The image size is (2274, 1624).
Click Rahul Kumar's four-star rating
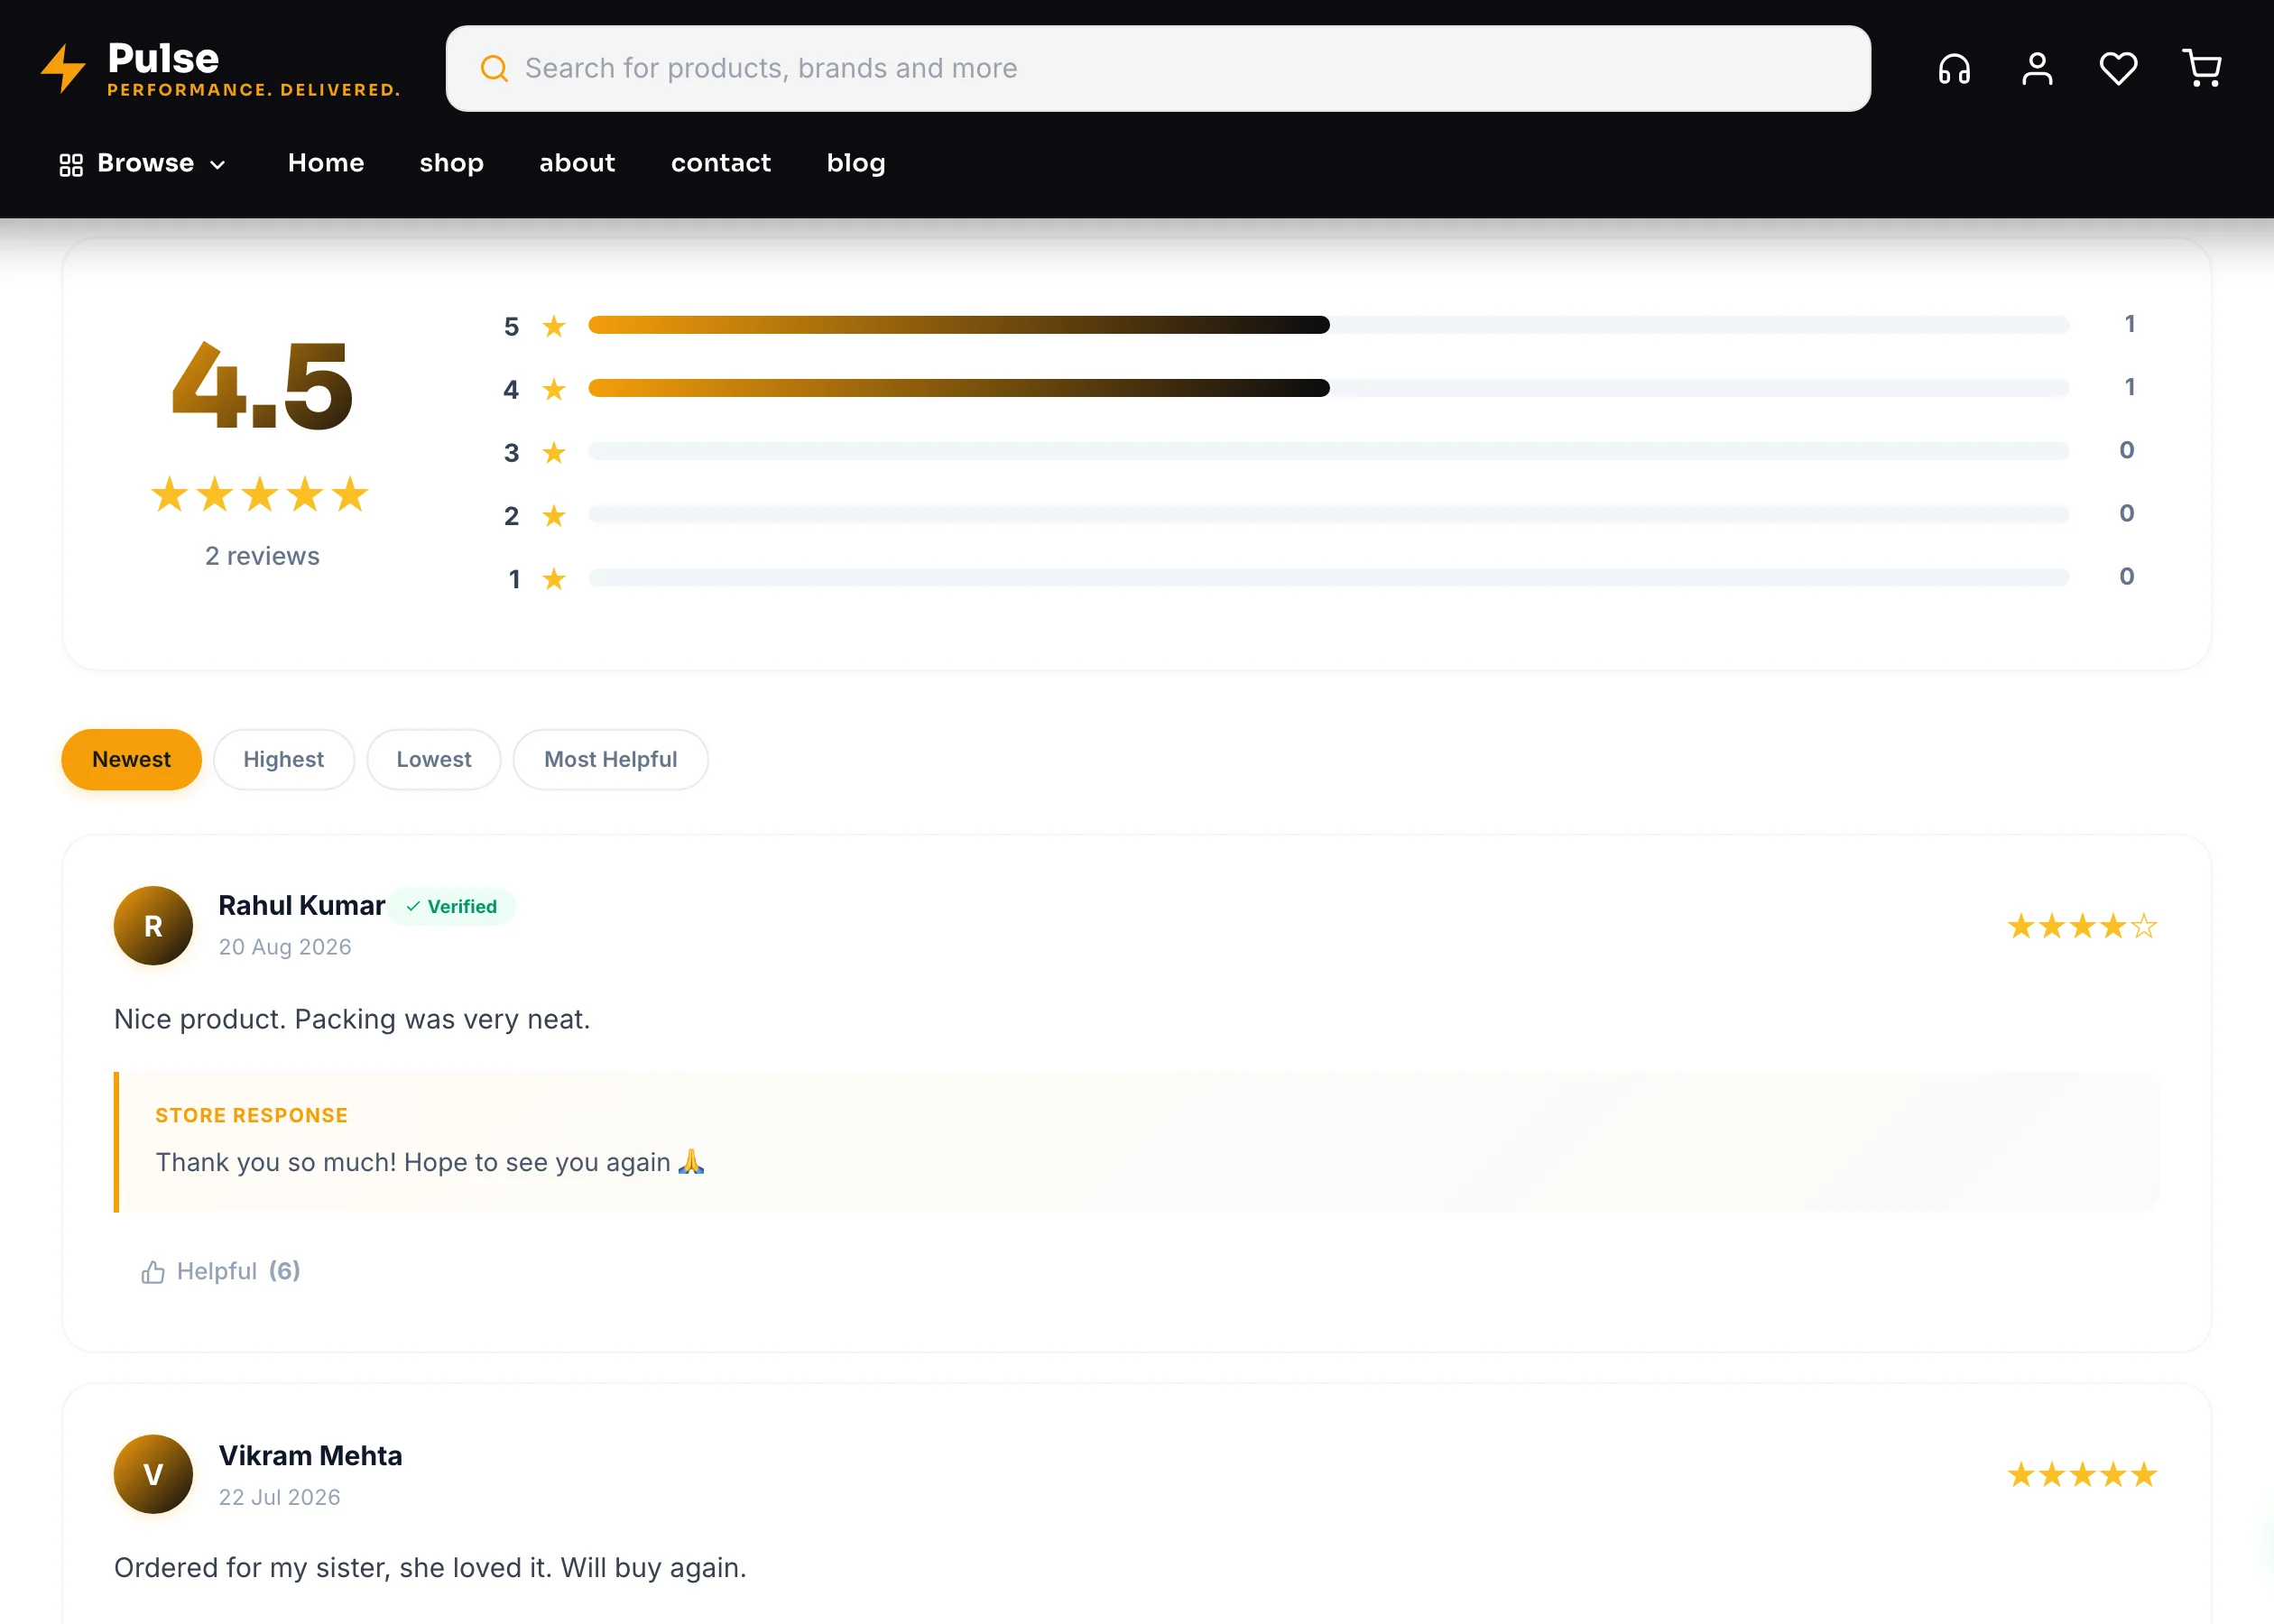coord(2082,926)
